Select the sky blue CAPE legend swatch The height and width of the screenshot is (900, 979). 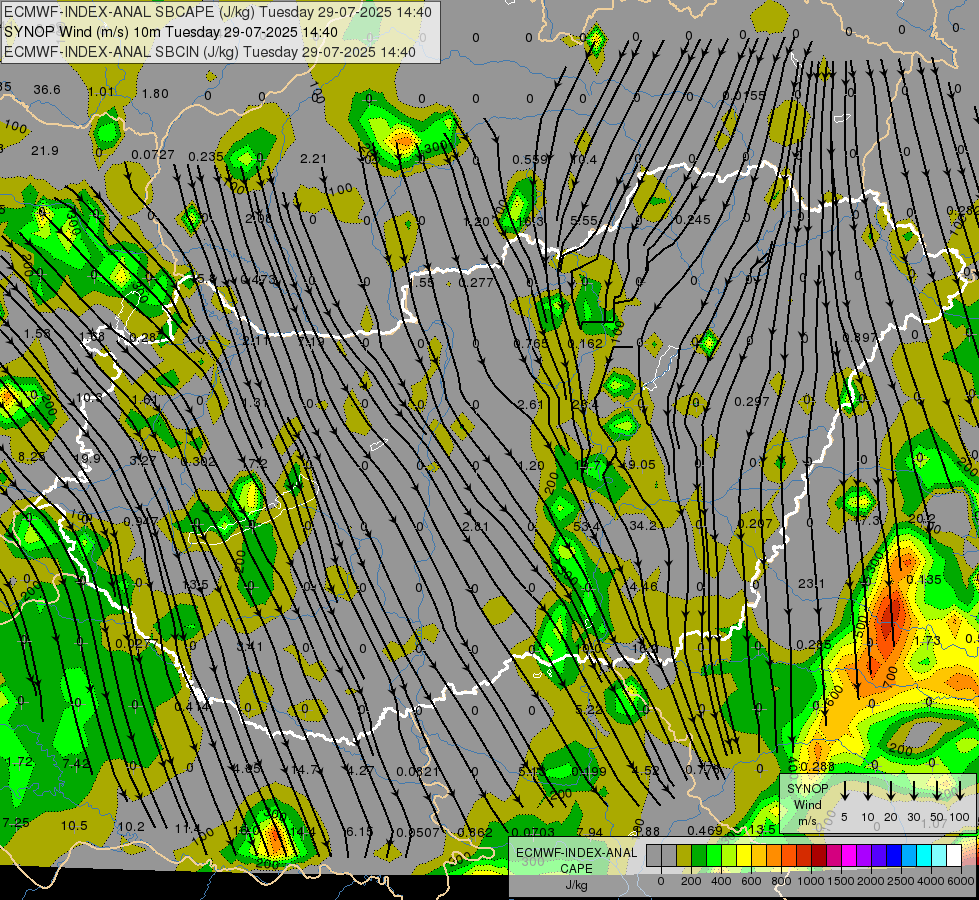click(x=908, y=855)
